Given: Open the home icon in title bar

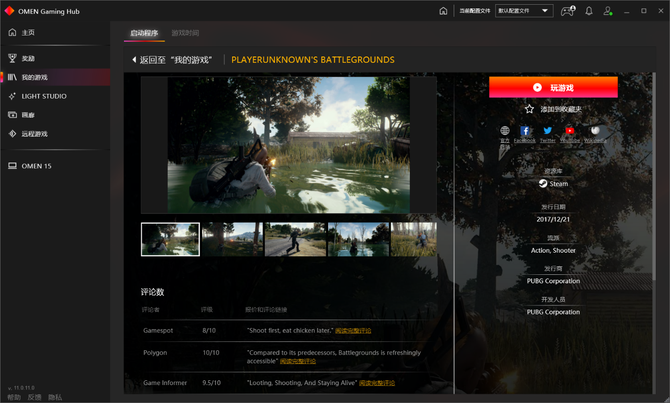Looking at the screenshot, I should pos(443,11).
